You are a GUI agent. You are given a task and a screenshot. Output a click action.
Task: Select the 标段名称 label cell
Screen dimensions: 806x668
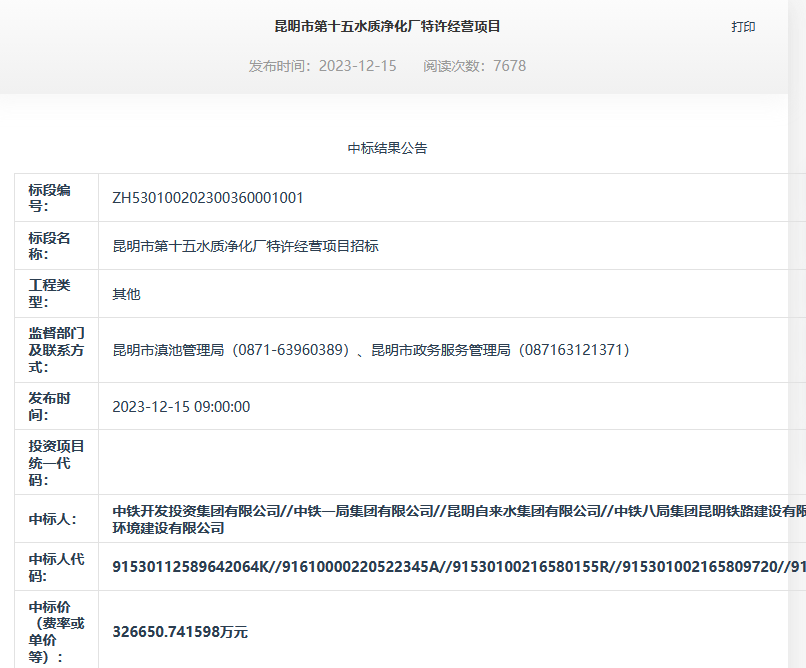56,246
